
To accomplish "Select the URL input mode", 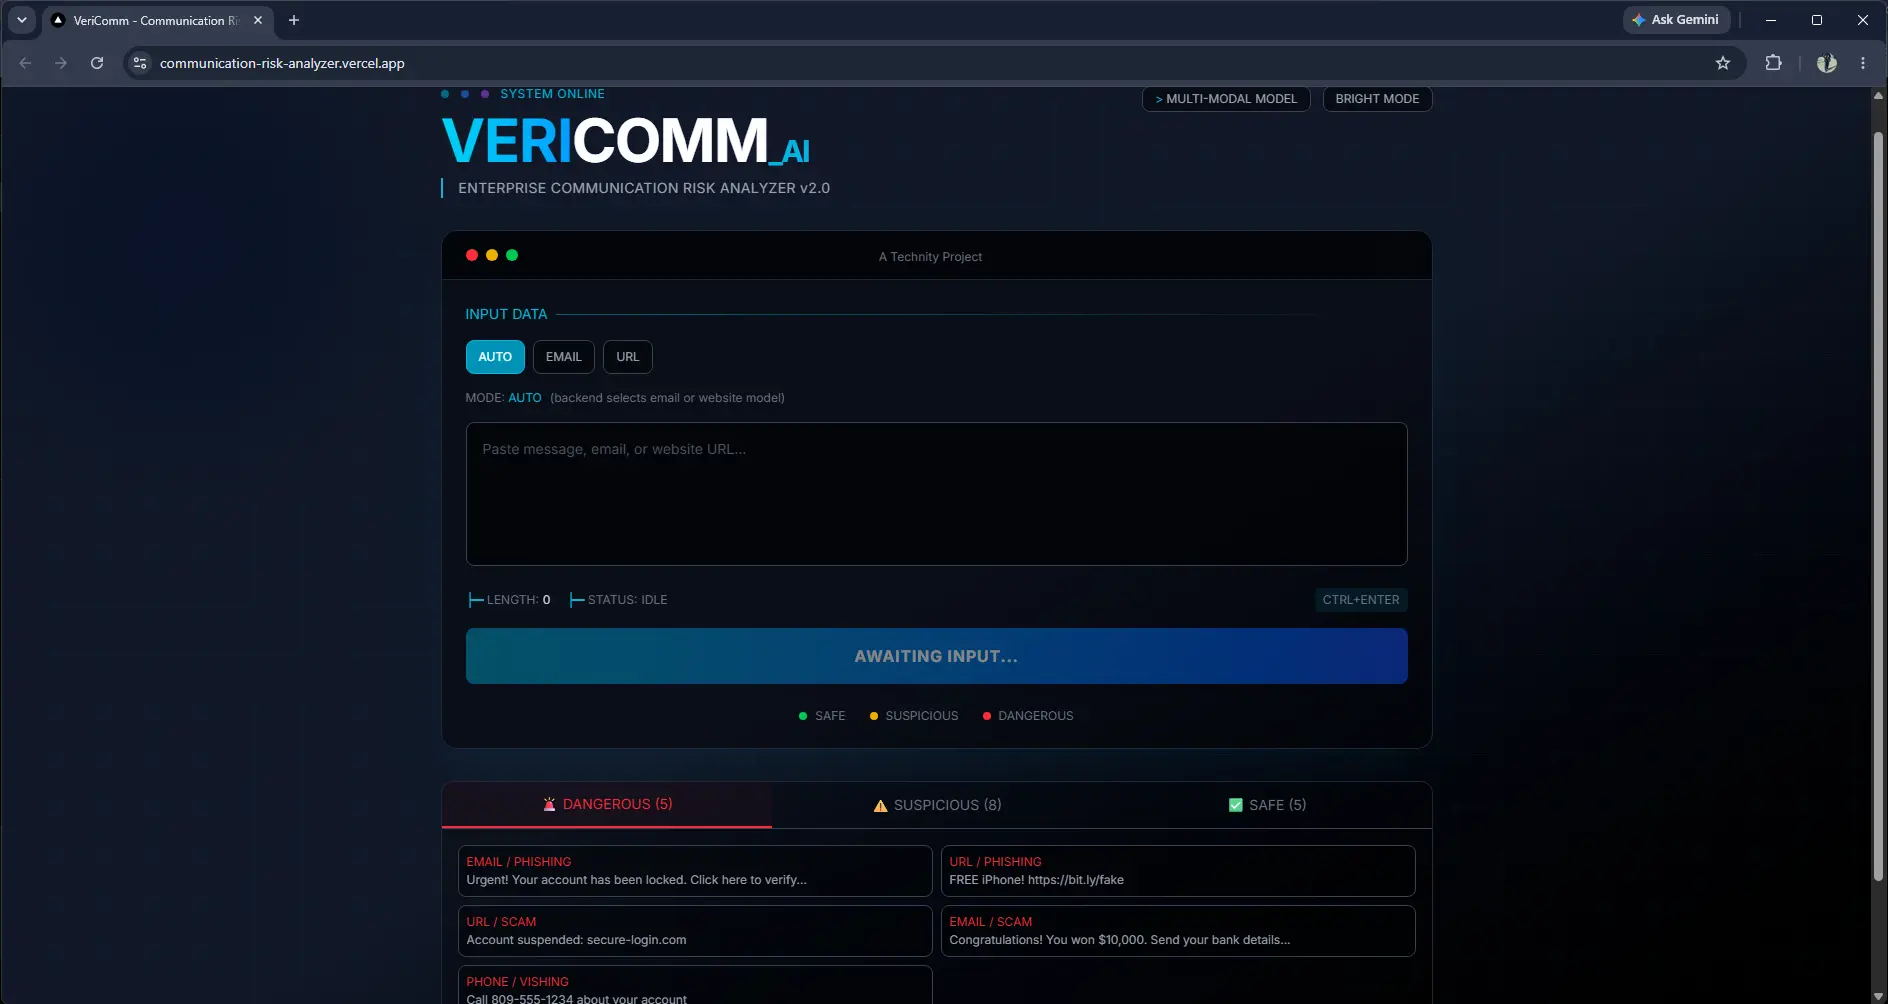I will click(x=628, y=357).
